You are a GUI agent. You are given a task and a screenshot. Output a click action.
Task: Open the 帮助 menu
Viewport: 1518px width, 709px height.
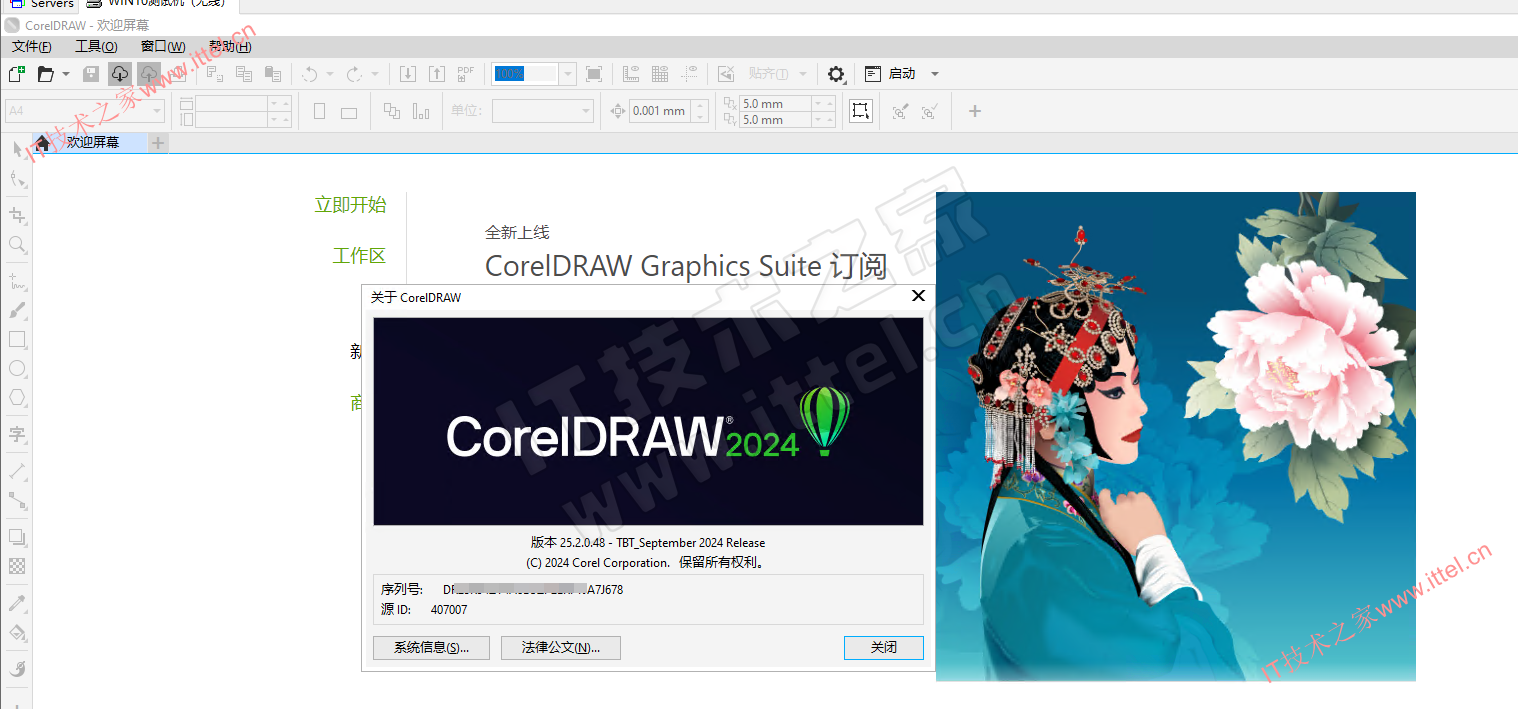pos(230,46)
